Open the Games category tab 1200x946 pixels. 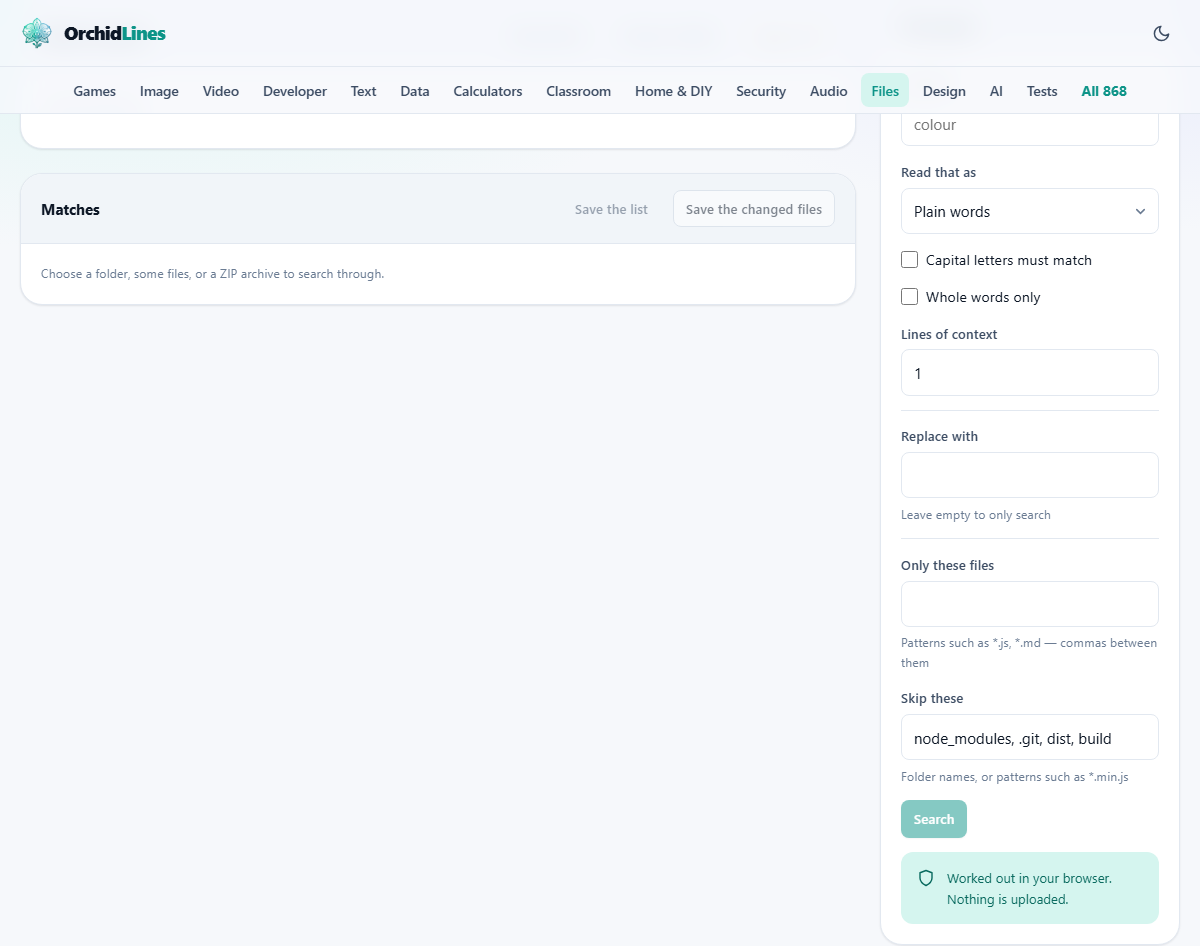click(x=95, y=91)
